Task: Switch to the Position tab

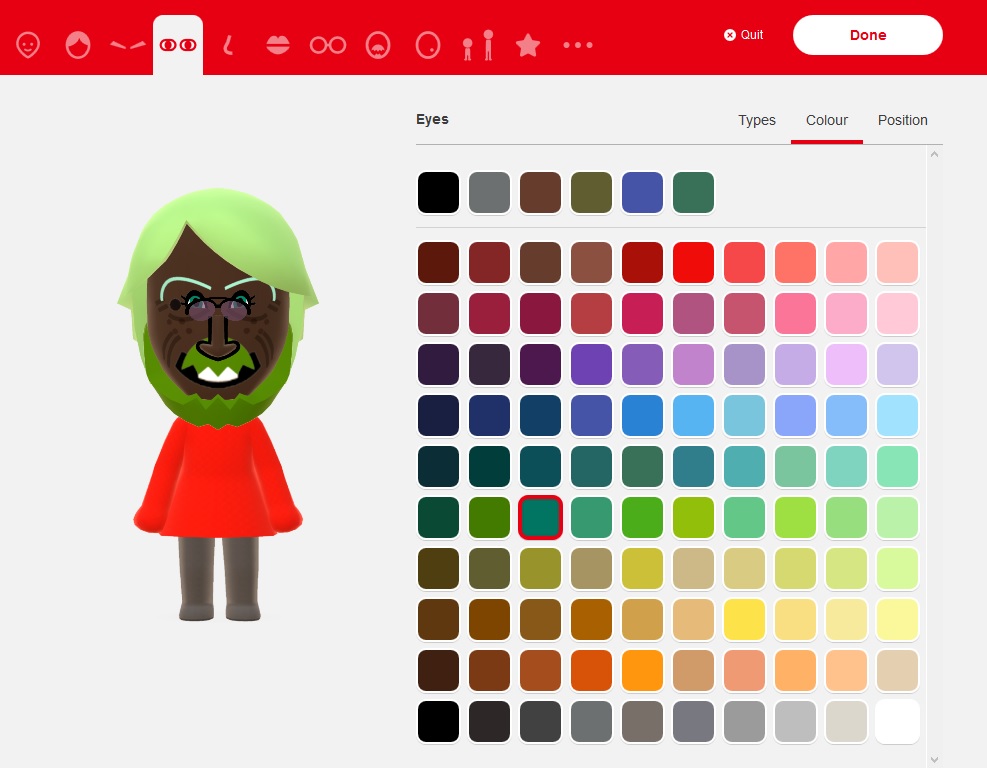Action: 903,120
